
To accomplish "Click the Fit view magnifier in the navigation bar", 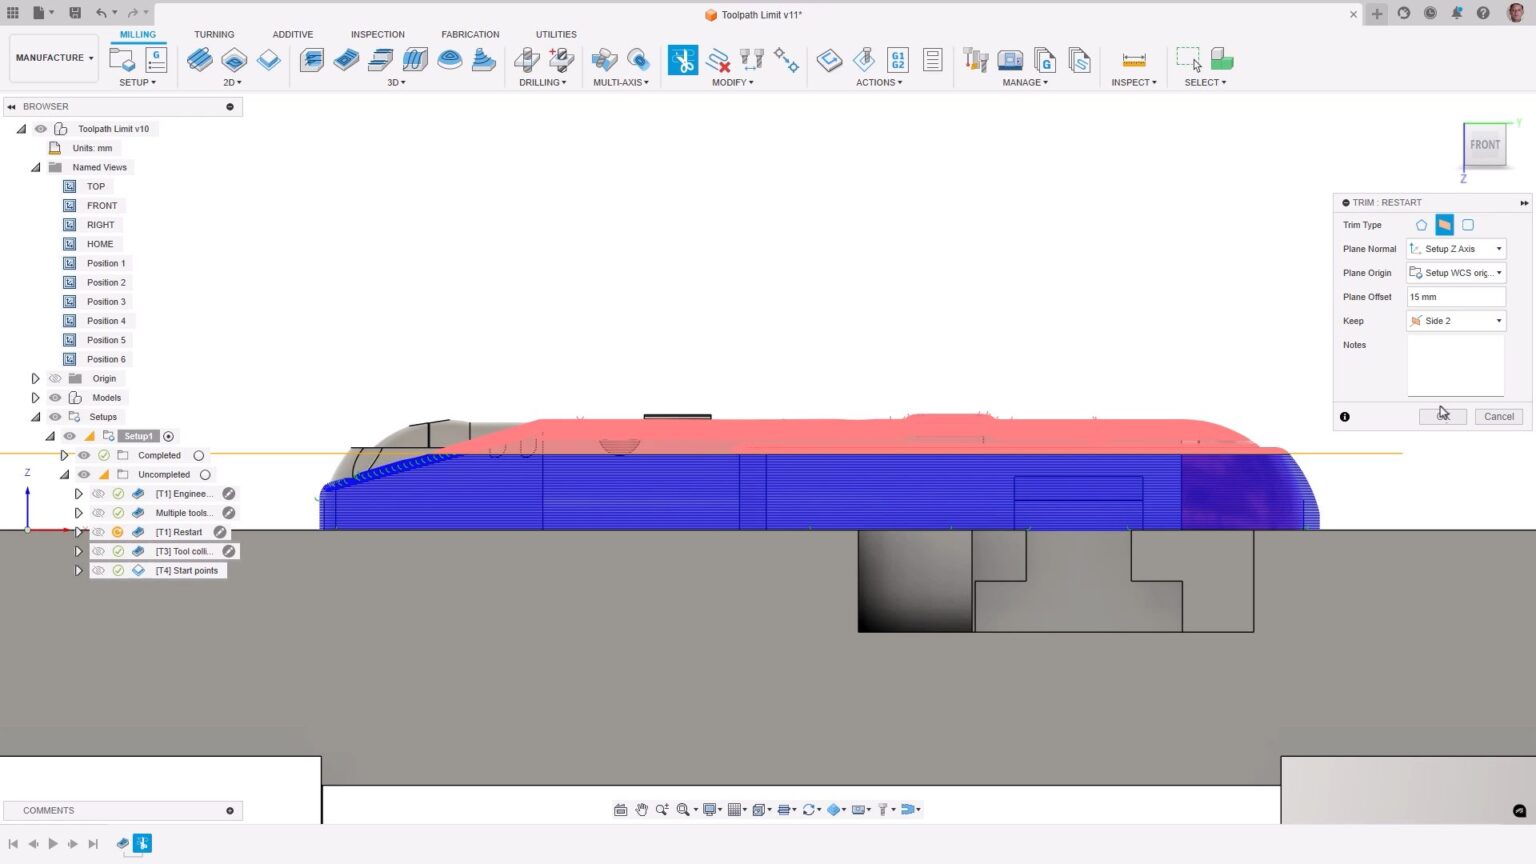I will [x=684, y=809].
